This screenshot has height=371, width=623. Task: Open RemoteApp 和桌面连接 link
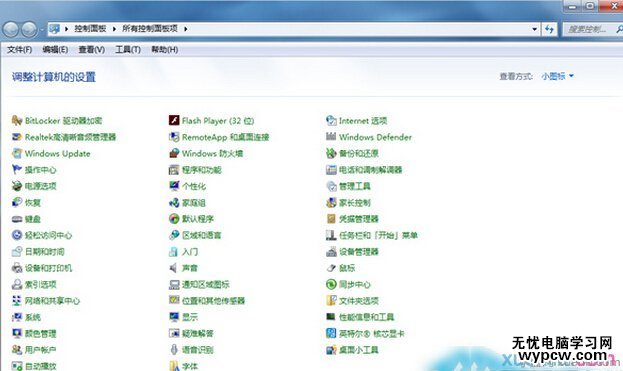(x=226, y=137)
